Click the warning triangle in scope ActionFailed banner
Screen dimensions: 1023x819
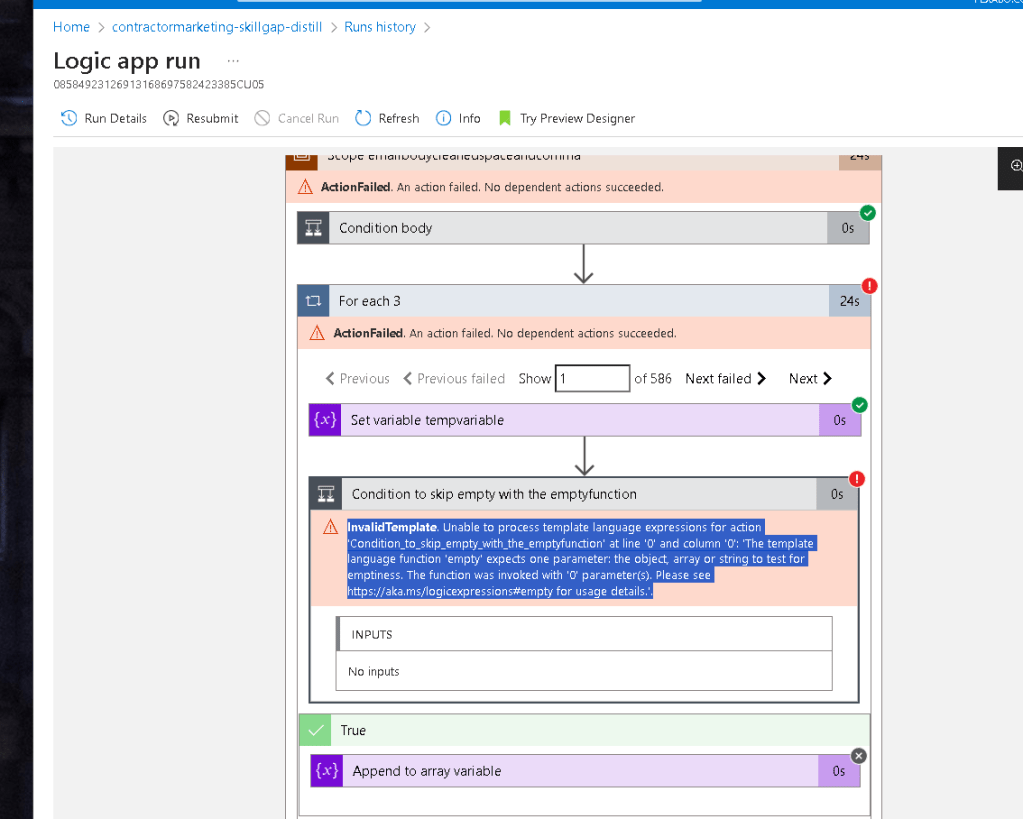tap(305, 187)
